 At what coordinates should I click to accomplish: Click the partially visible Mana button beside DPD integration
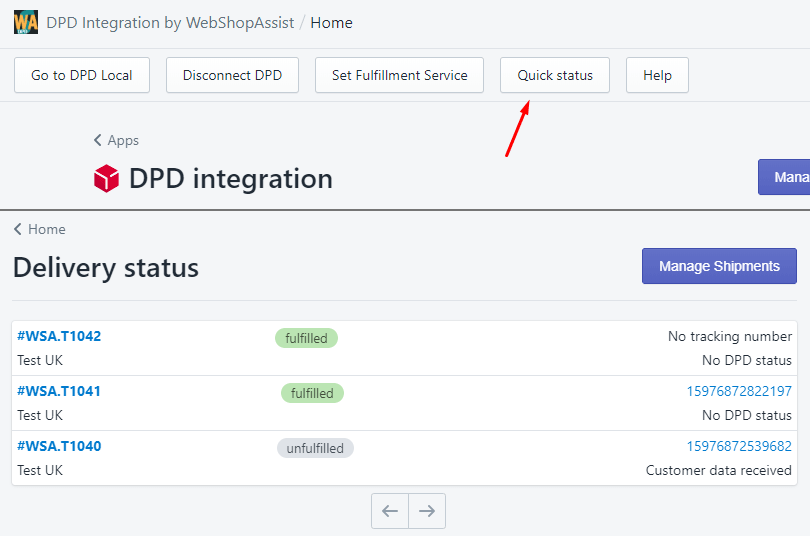click(784, 177)
